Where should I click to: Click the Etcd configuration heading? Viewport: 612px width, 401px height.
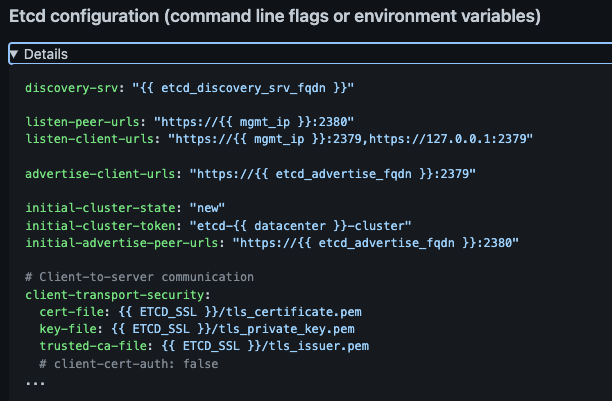pyautogui.click(x=275, y=16)
